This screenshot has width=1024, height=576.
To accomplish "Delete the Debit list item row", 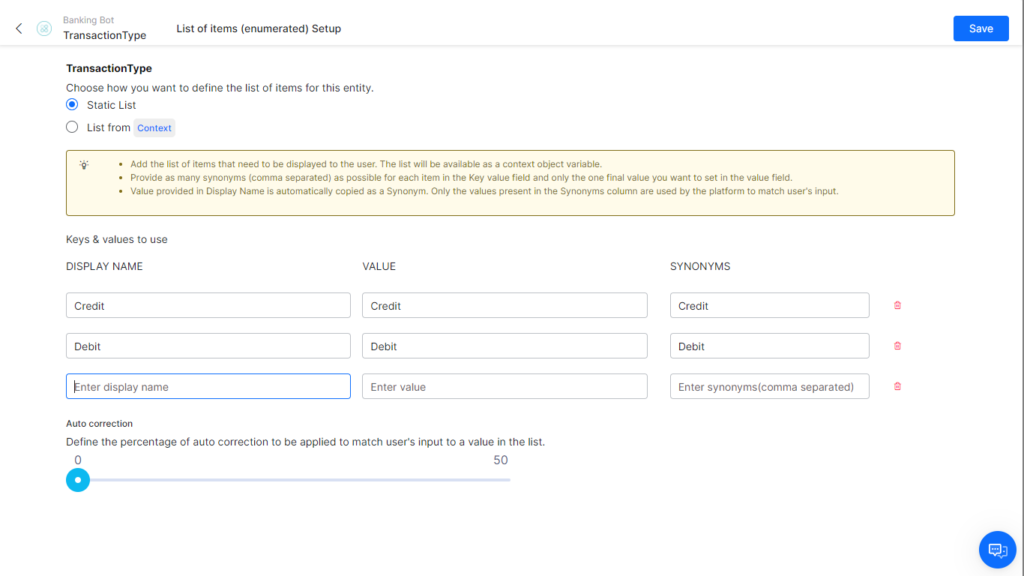I will [x=897, y=345].
